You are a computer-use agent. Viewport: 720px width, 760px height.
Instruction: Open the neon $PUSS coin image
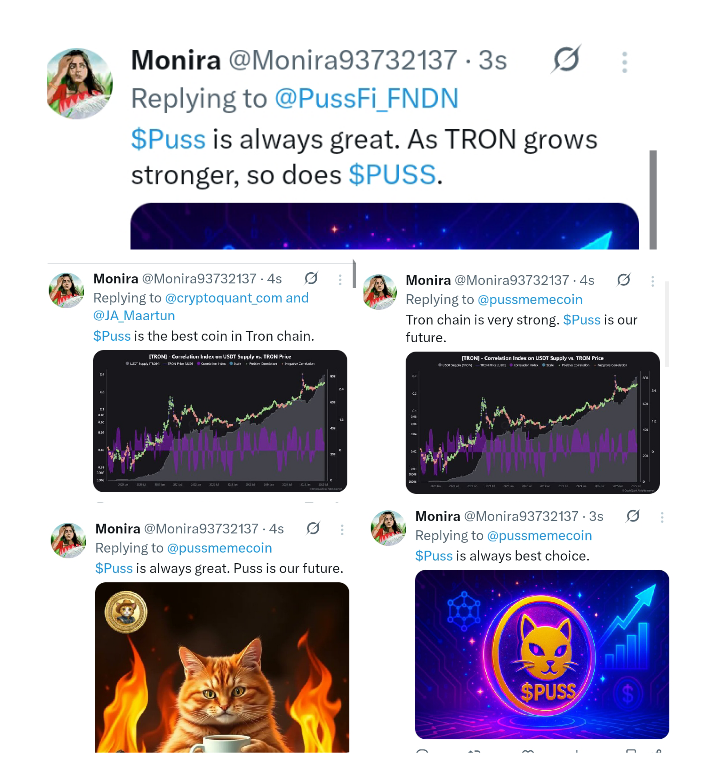[x=542, y=654]
